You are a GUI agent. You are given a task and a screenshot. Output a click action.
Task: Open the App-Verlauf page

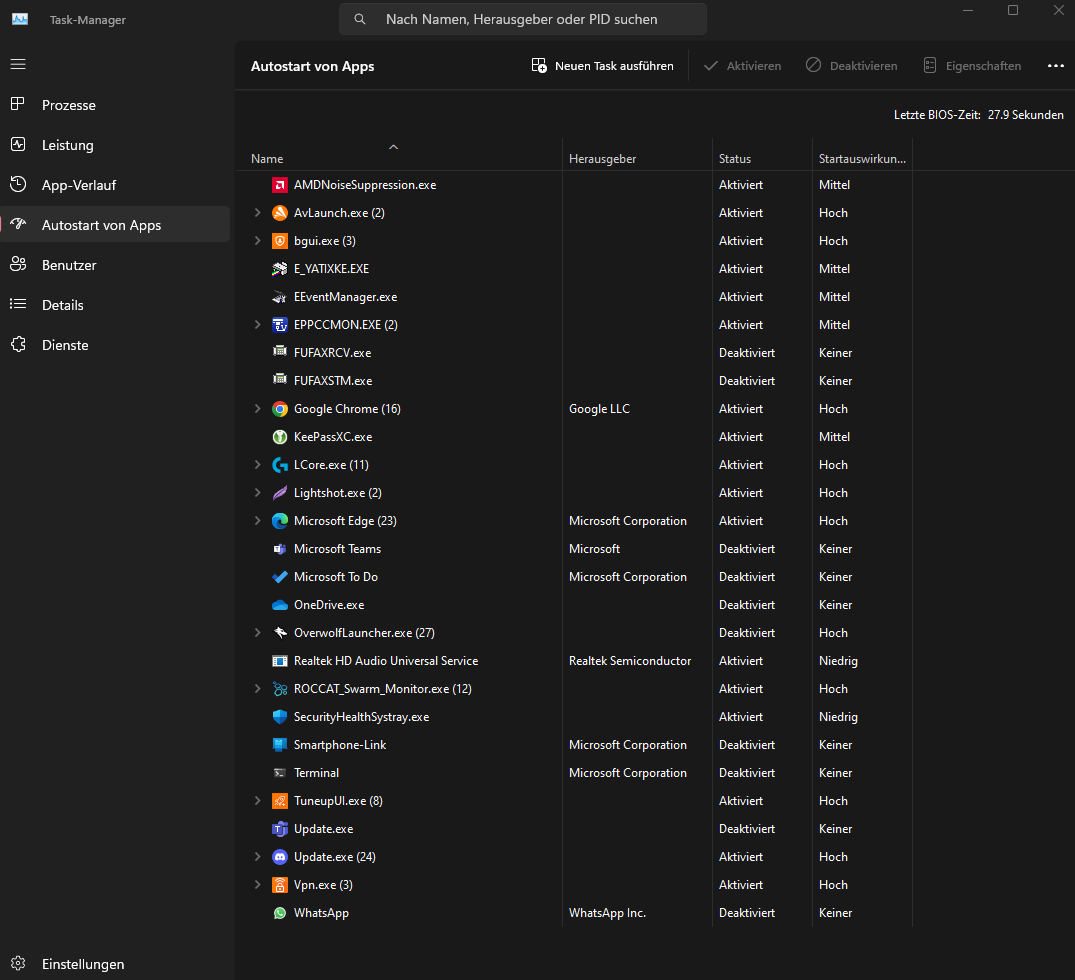115,185
